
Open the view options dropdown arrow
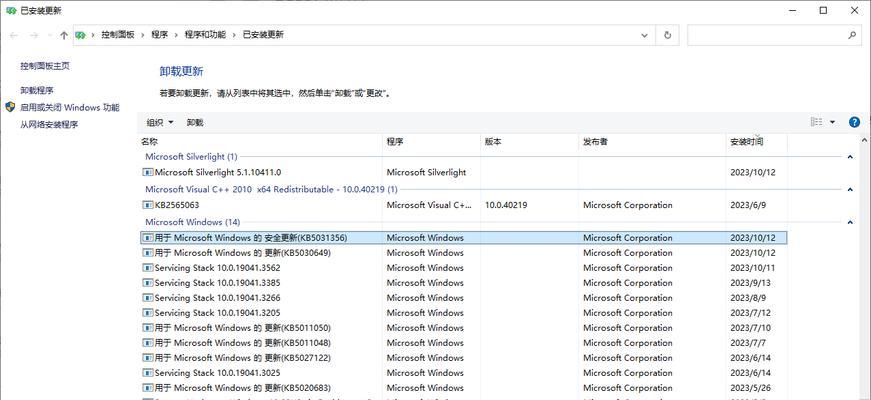832,122
